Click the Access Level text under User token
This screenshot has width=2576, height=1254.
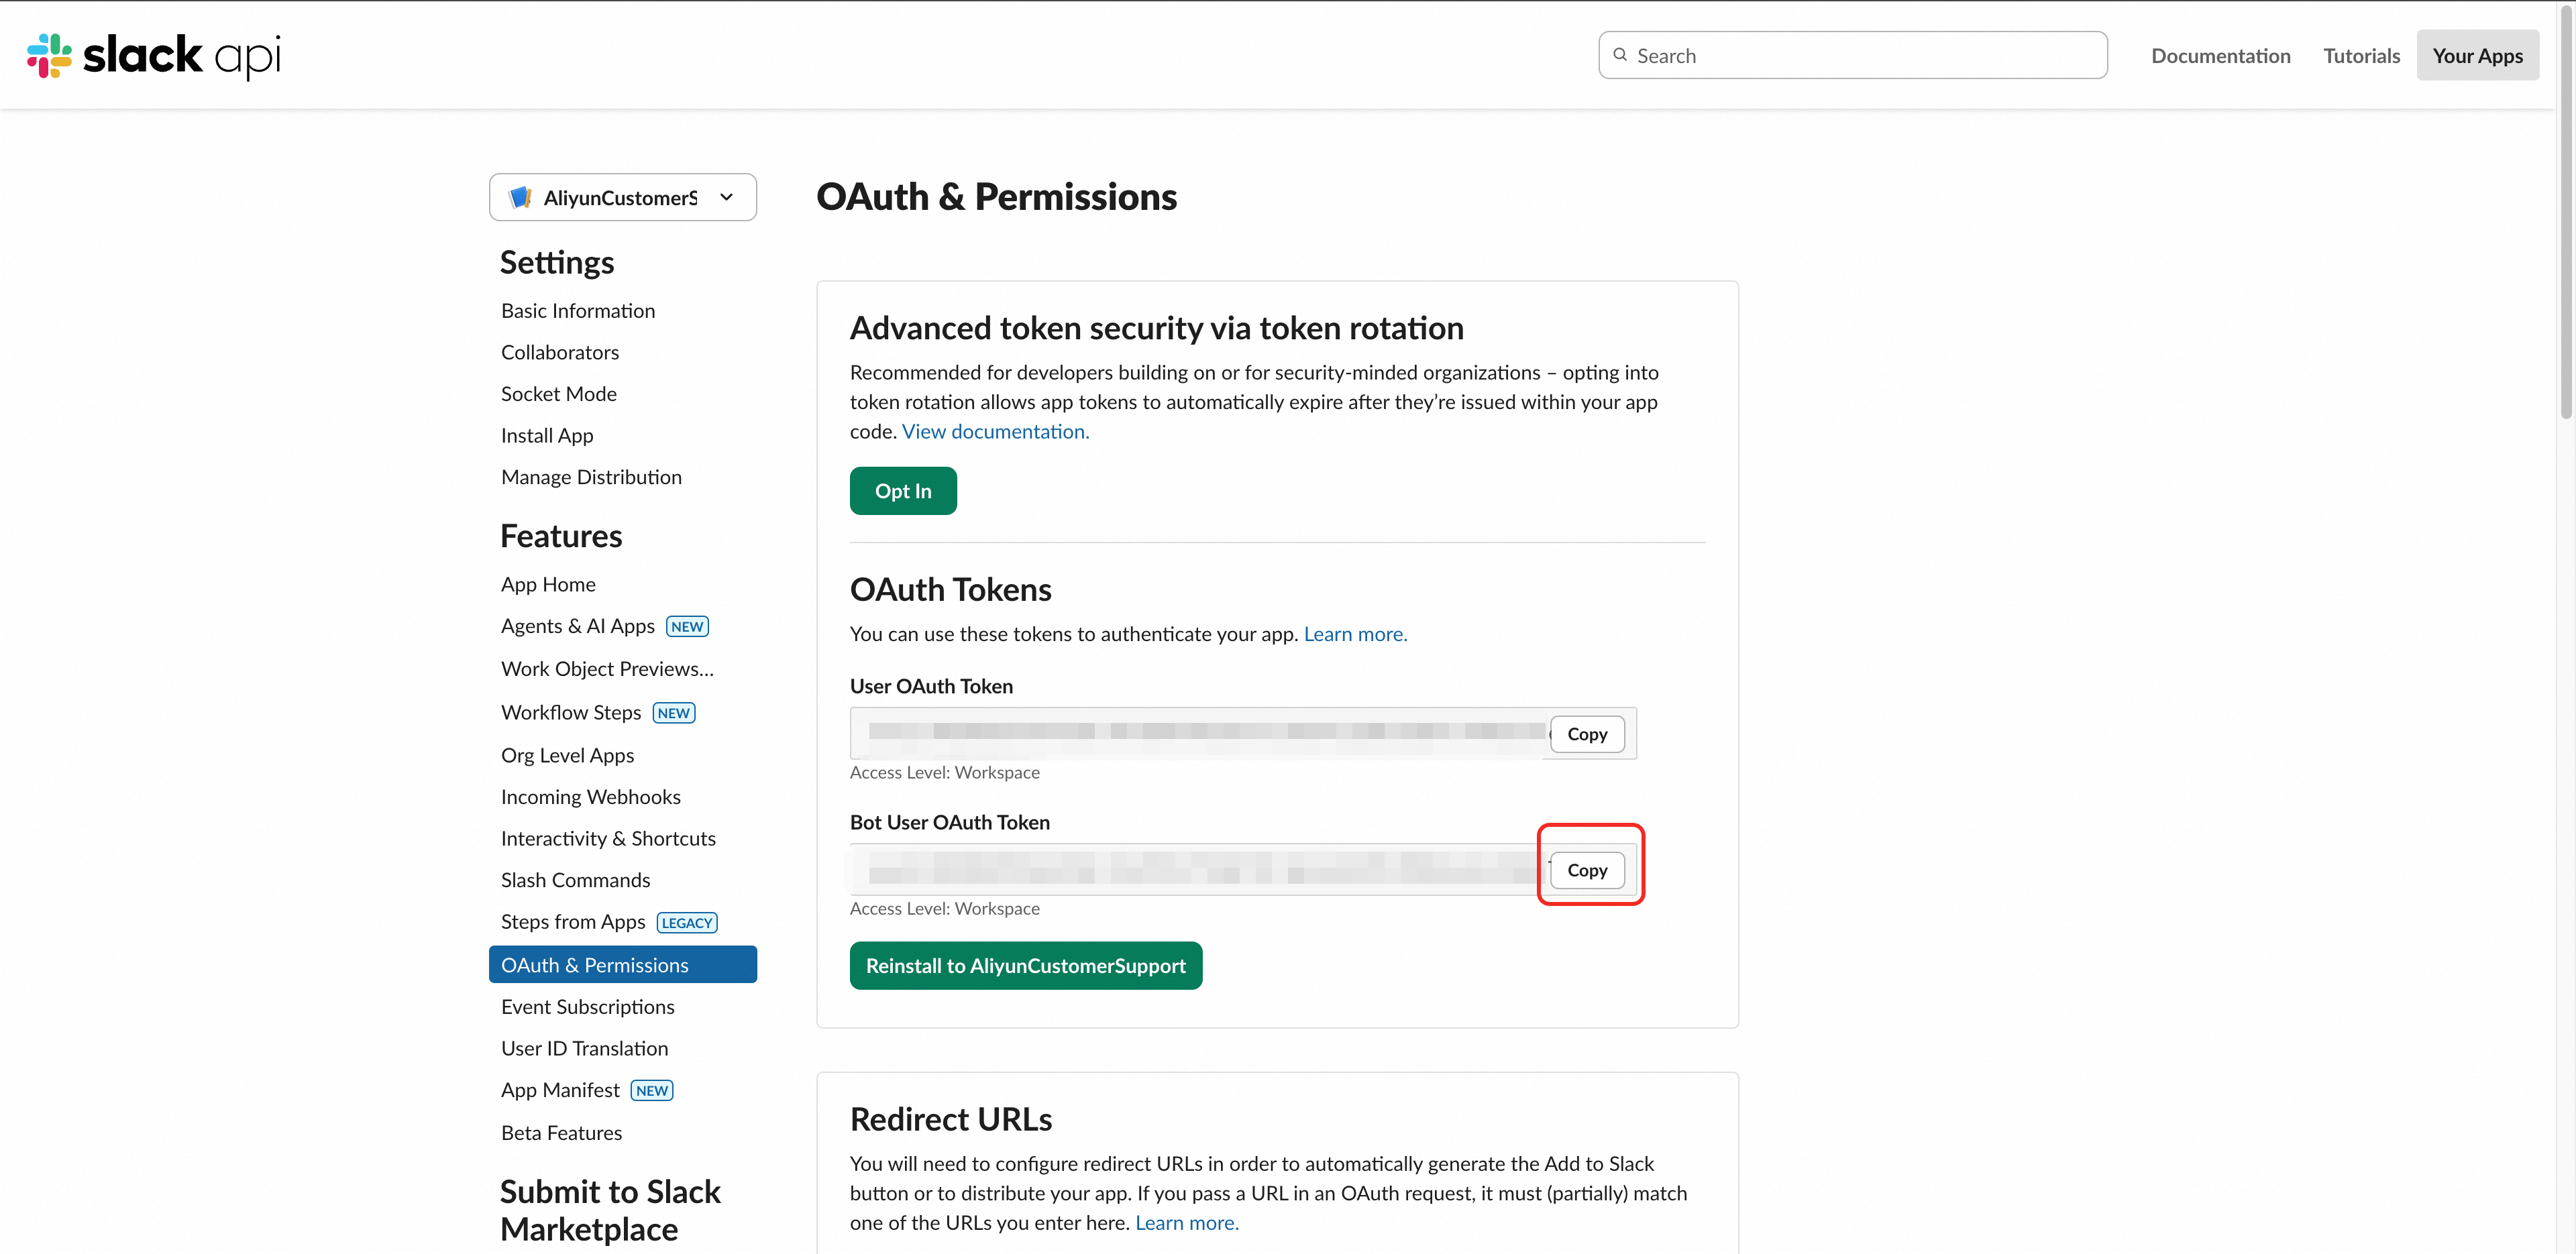944,772
